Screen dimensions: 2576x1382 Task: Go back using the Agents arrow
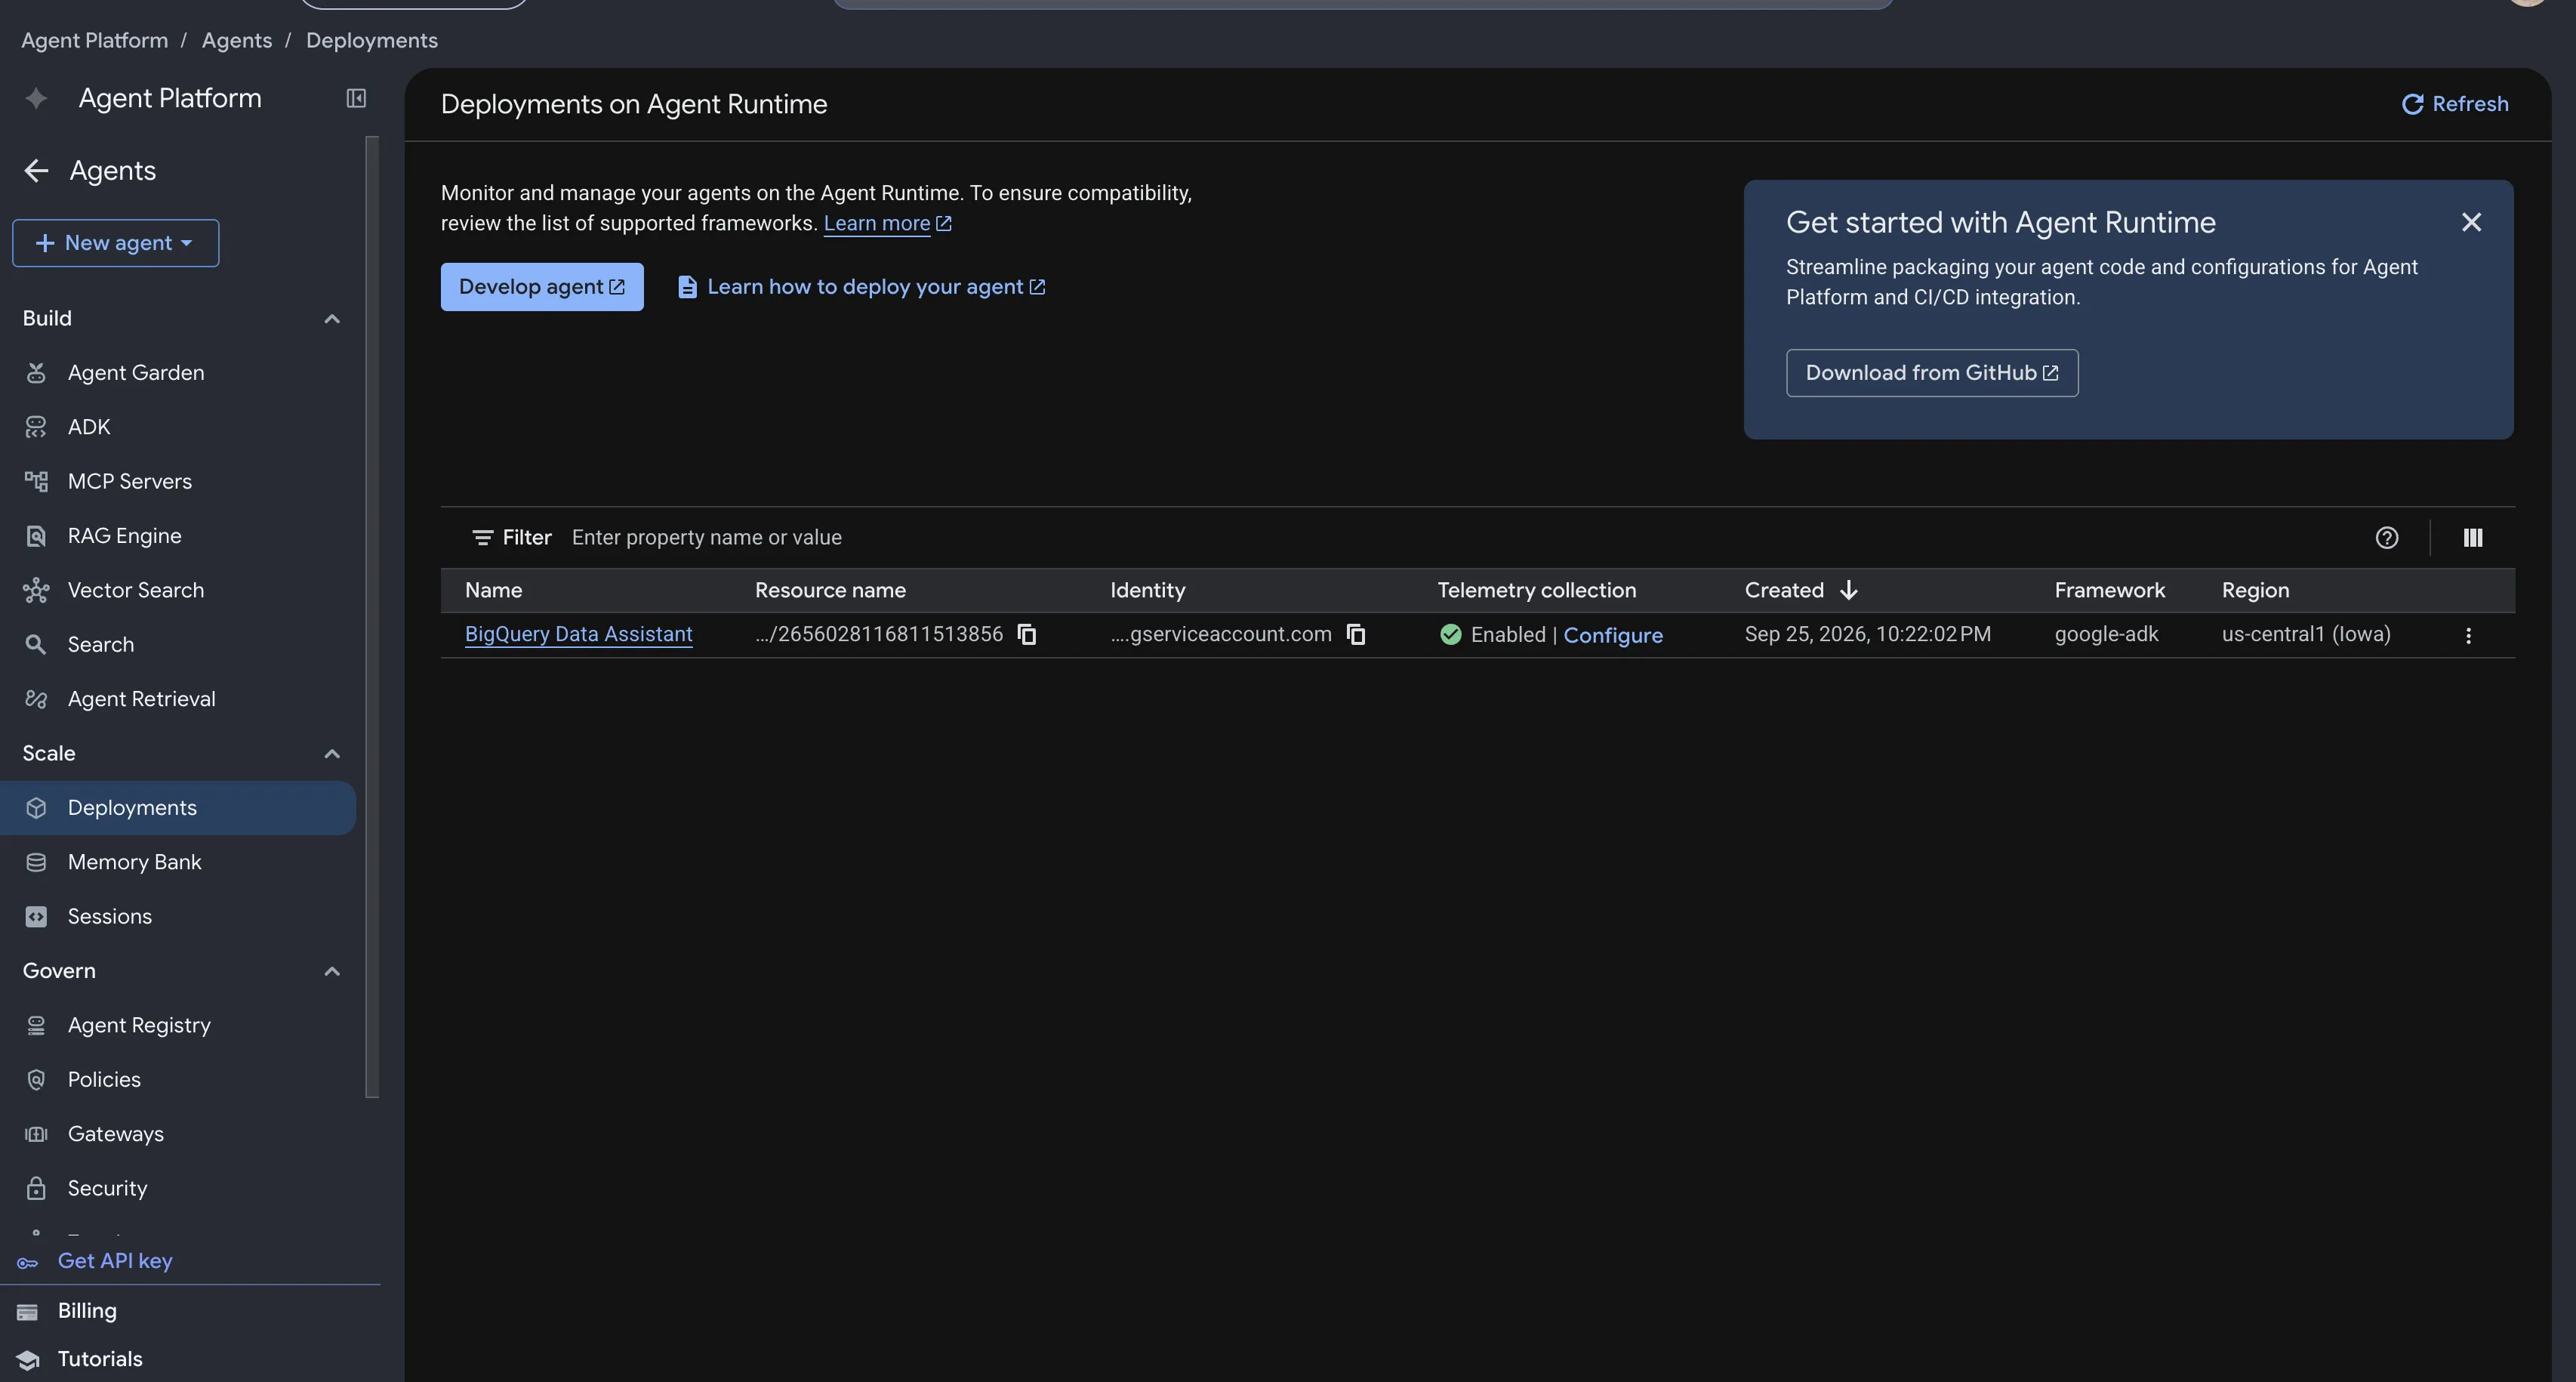[x=36, y=171]
